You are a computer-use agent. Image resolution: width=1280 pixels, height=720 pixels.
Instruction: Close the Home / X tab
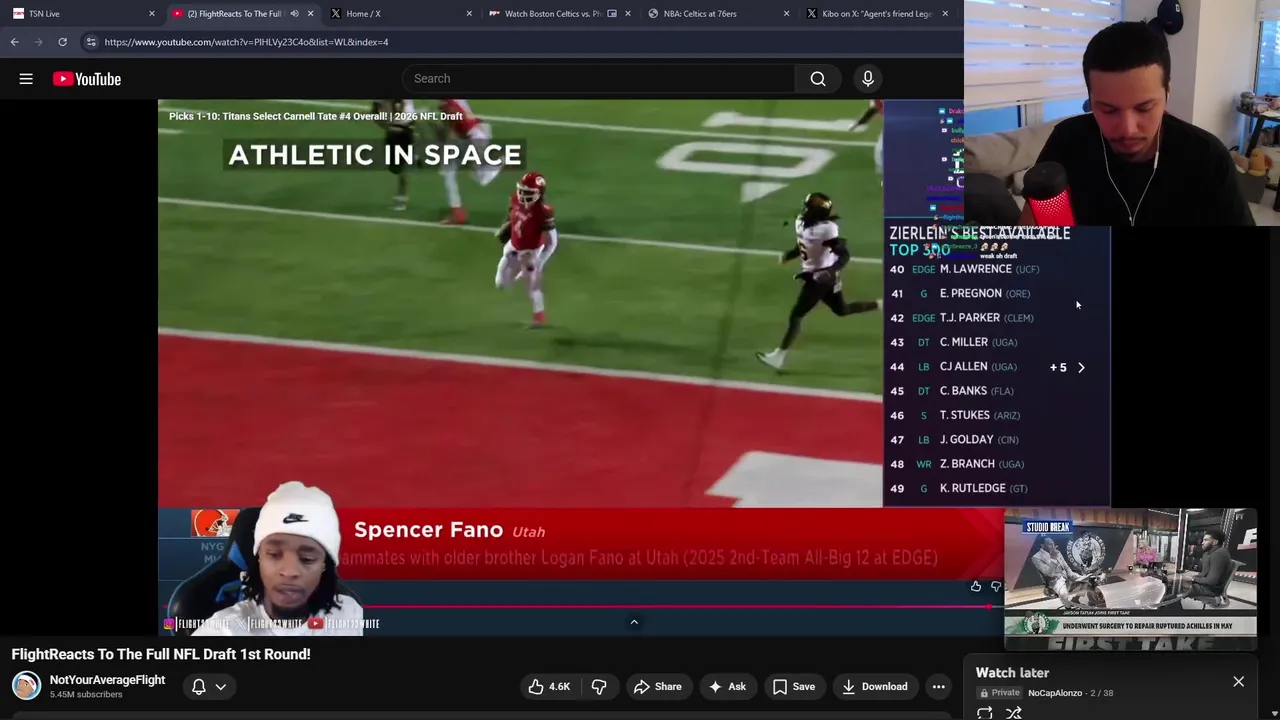[469, 14]
